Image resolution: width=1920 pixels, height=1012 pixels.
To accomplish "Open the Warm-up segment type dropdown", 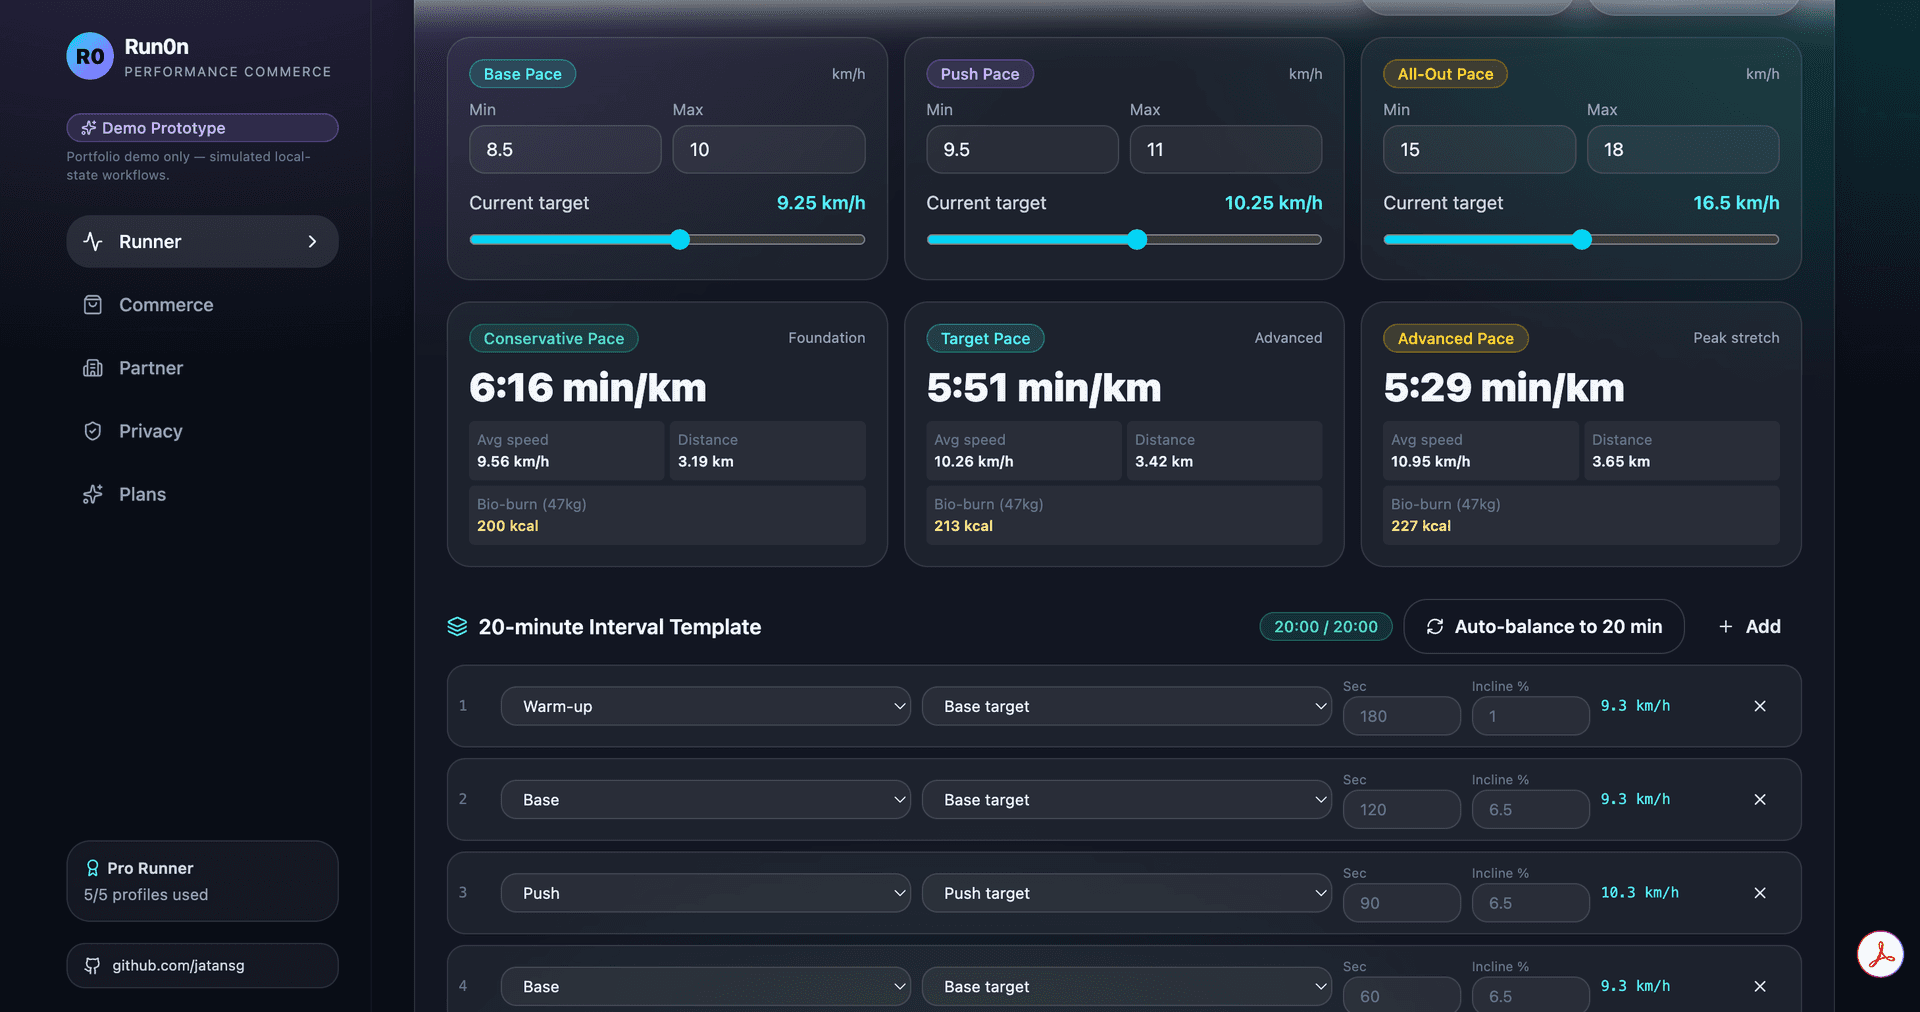I will (706, 706).
